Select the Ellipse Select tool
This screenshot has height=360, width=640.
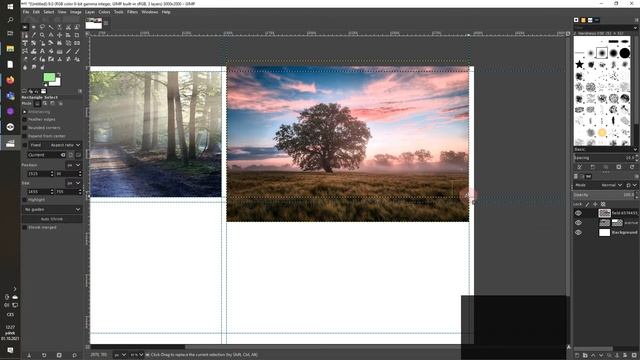(x=33, y=27)
